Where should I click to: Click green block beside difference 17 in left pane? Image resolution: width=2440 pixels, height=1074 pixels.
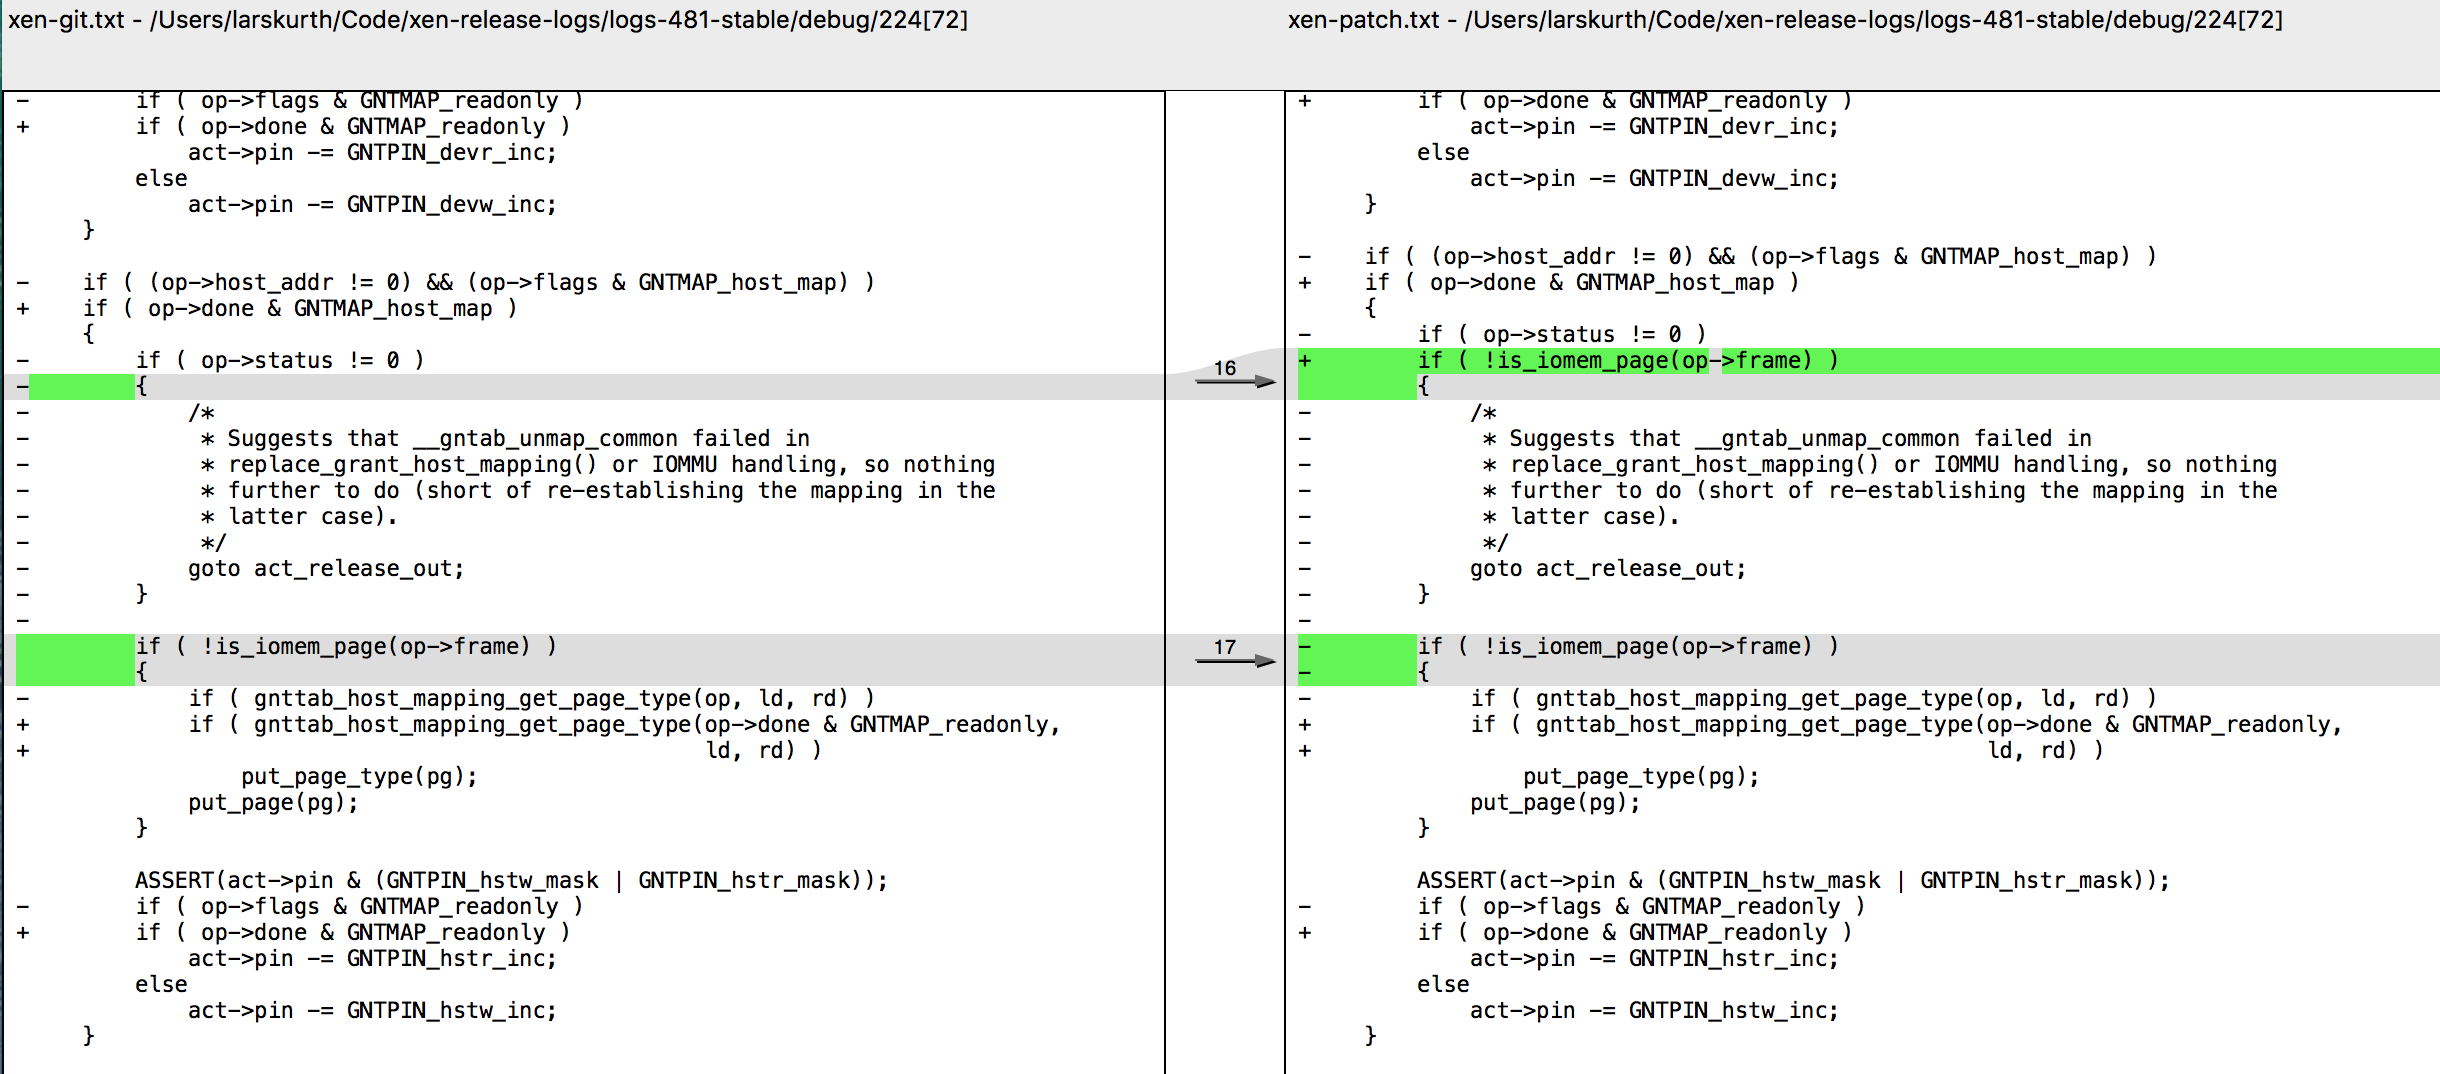tap(75, 659)
